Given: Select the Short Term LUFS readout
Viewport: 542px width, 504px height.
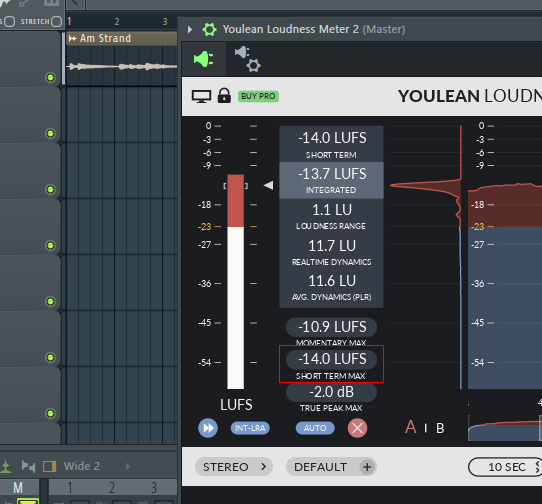Looking at the screenshot, I should tap(331, 144).
